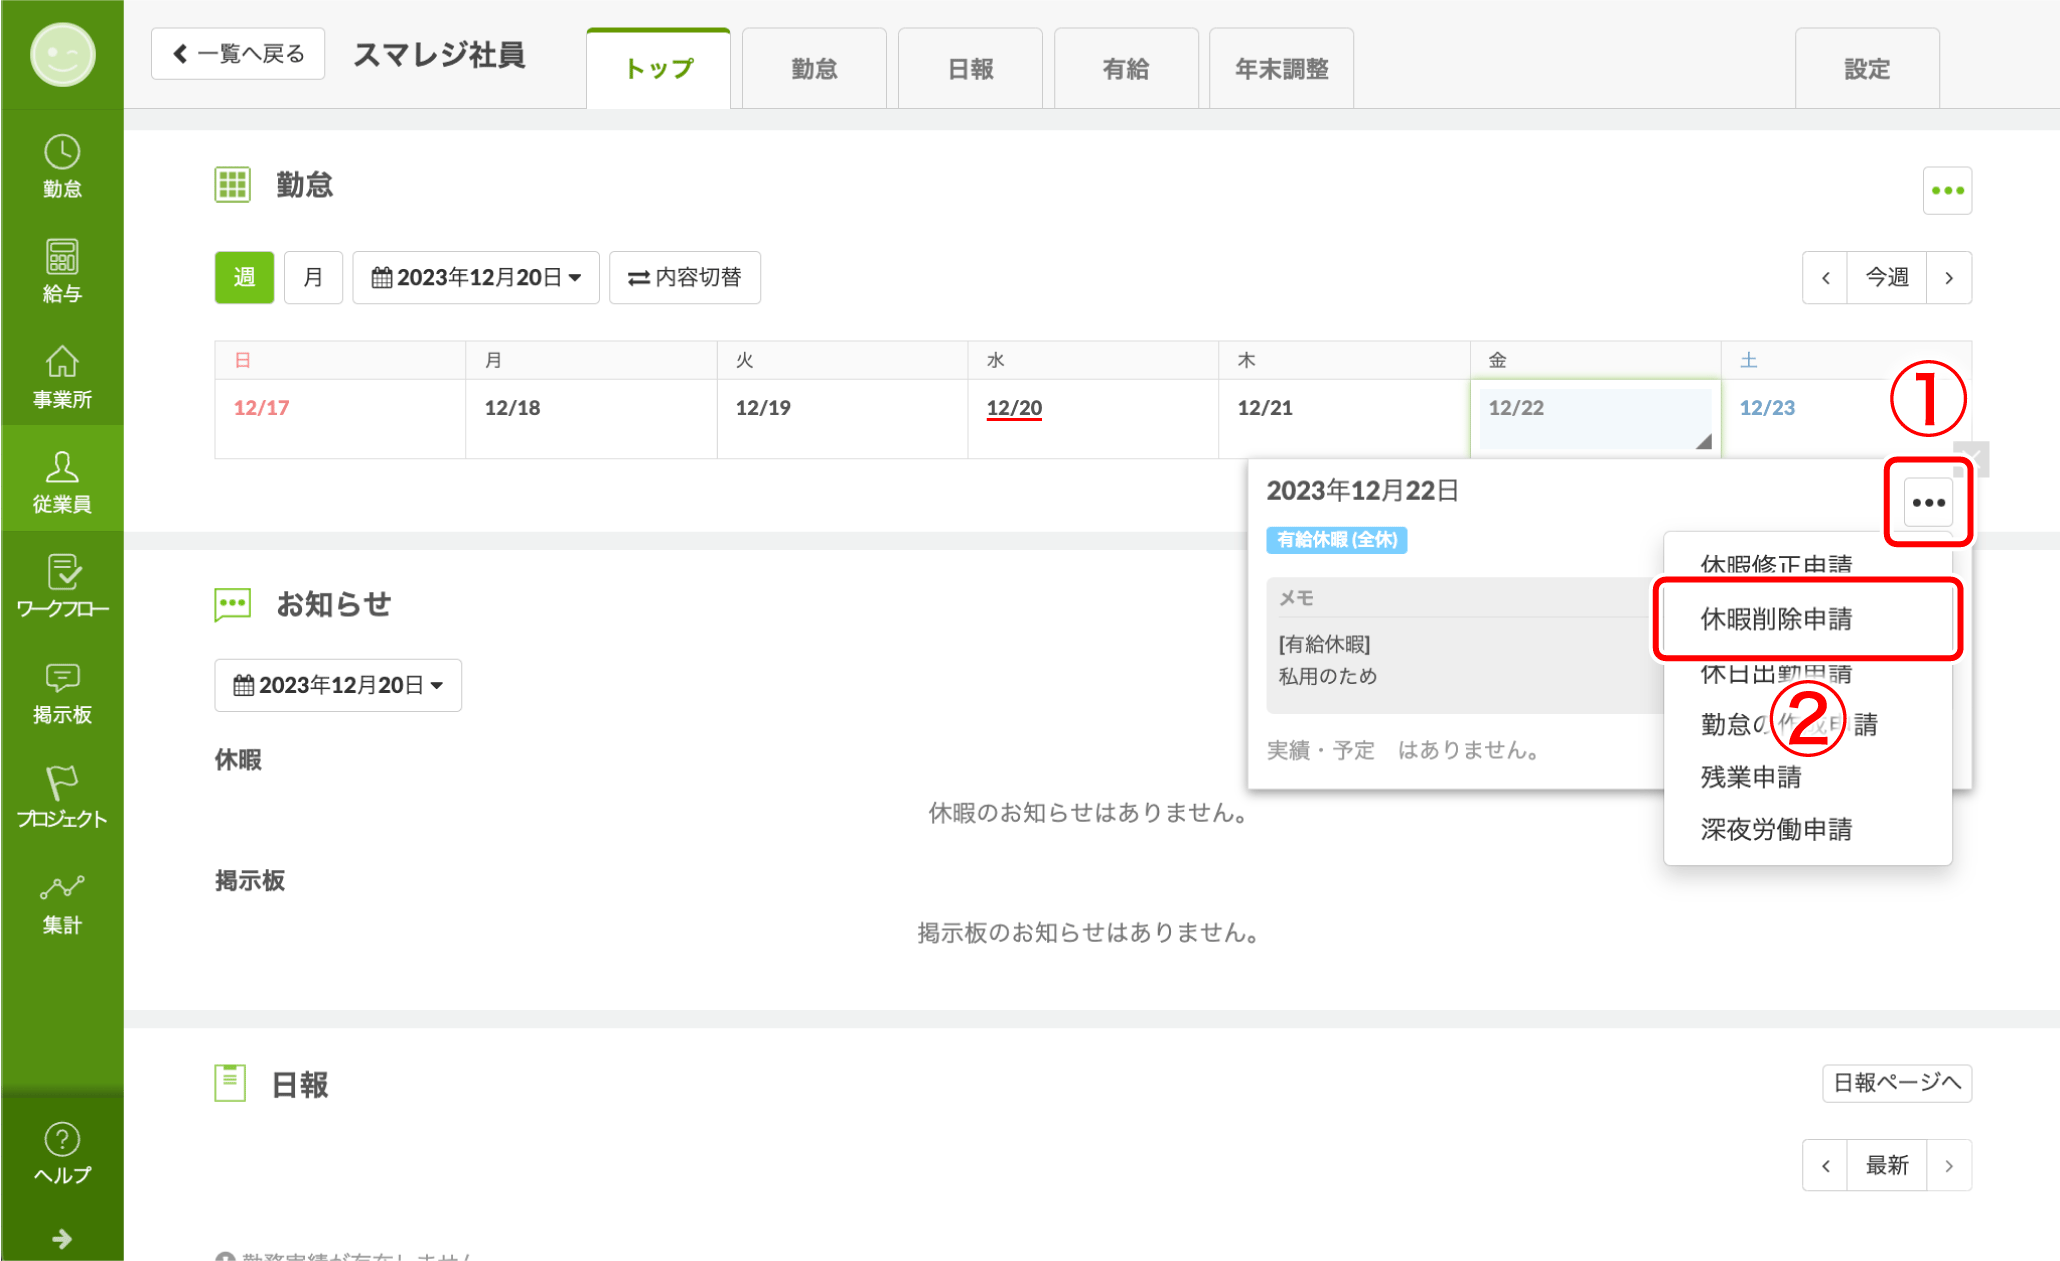Screen dimensions: 2060x1261
Task: Open お知らせ date dropdown
Action: [338, 685]
